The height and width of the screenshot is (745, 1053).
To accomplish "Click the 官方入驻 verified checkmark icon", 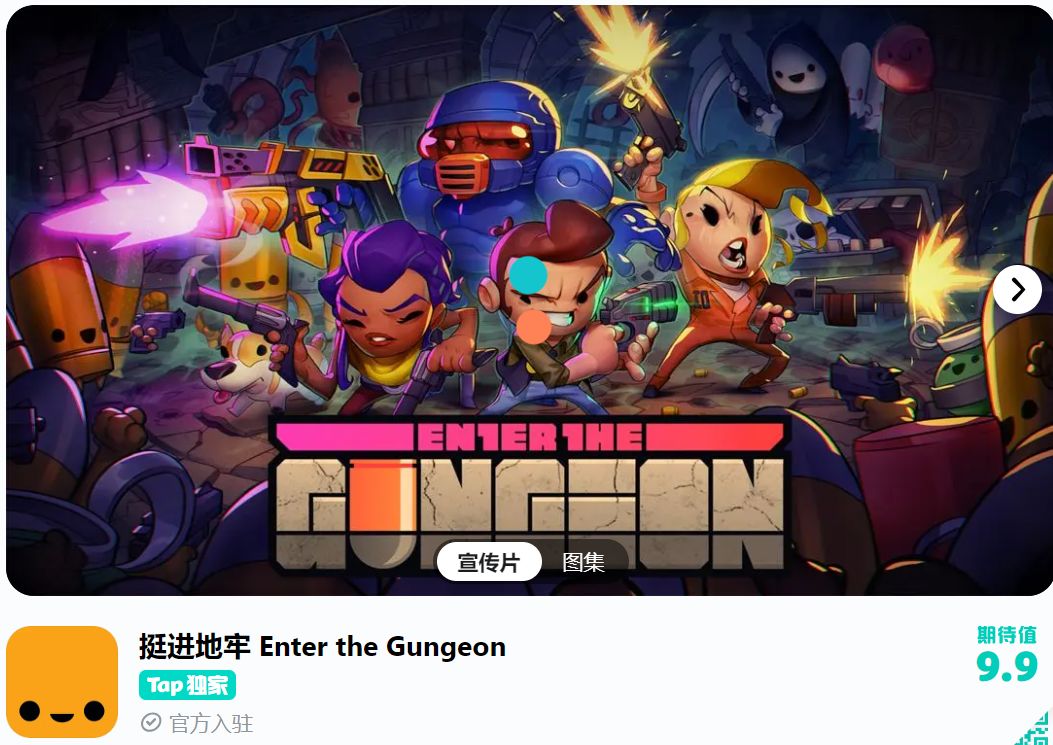I will [x=151, y=723].
